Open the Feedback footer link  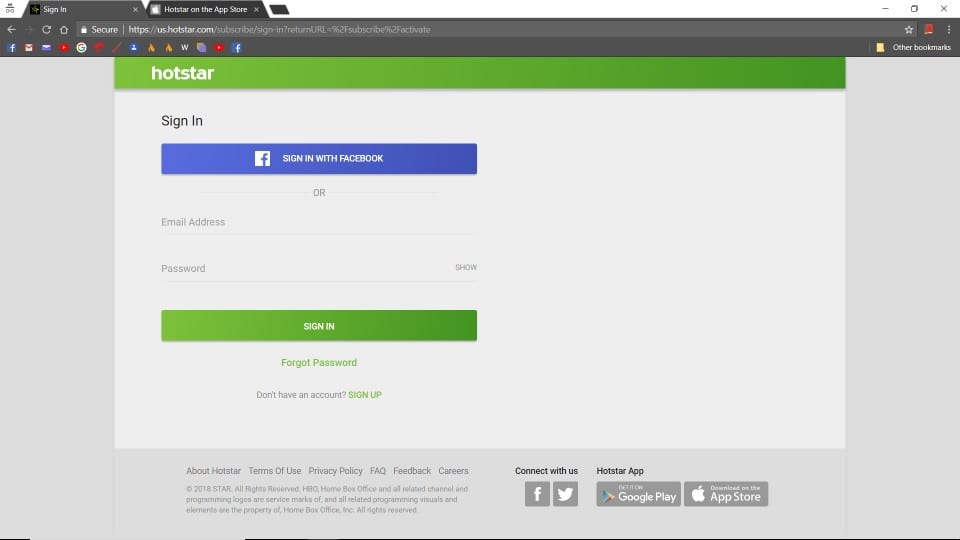pyautogui.click(x=412, y=471)
